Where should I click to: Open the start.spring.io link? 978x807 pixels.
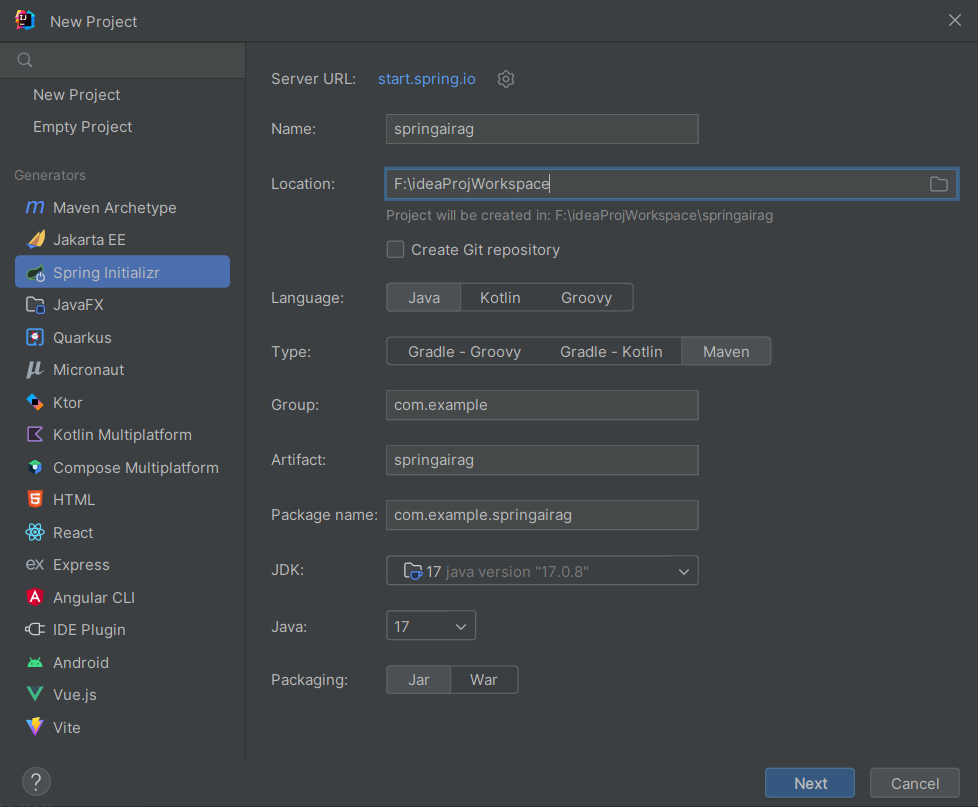pos(427,79)
